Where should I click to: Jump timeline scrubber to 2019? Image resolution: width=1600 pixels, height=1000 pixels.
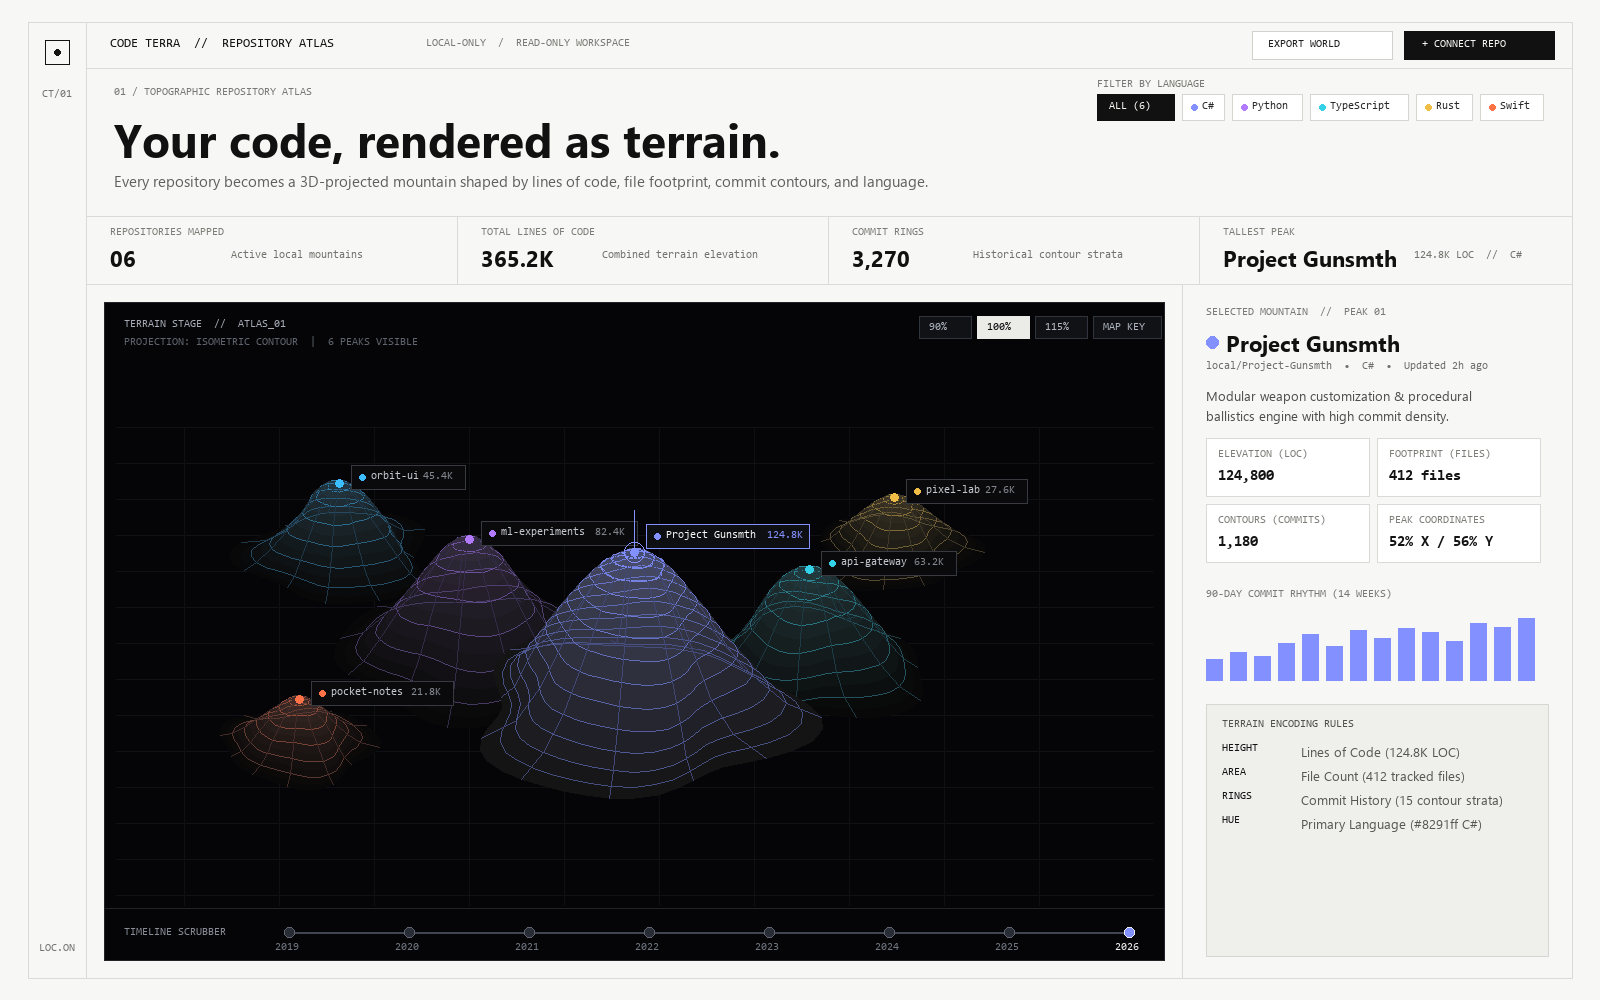click(289, 933)
